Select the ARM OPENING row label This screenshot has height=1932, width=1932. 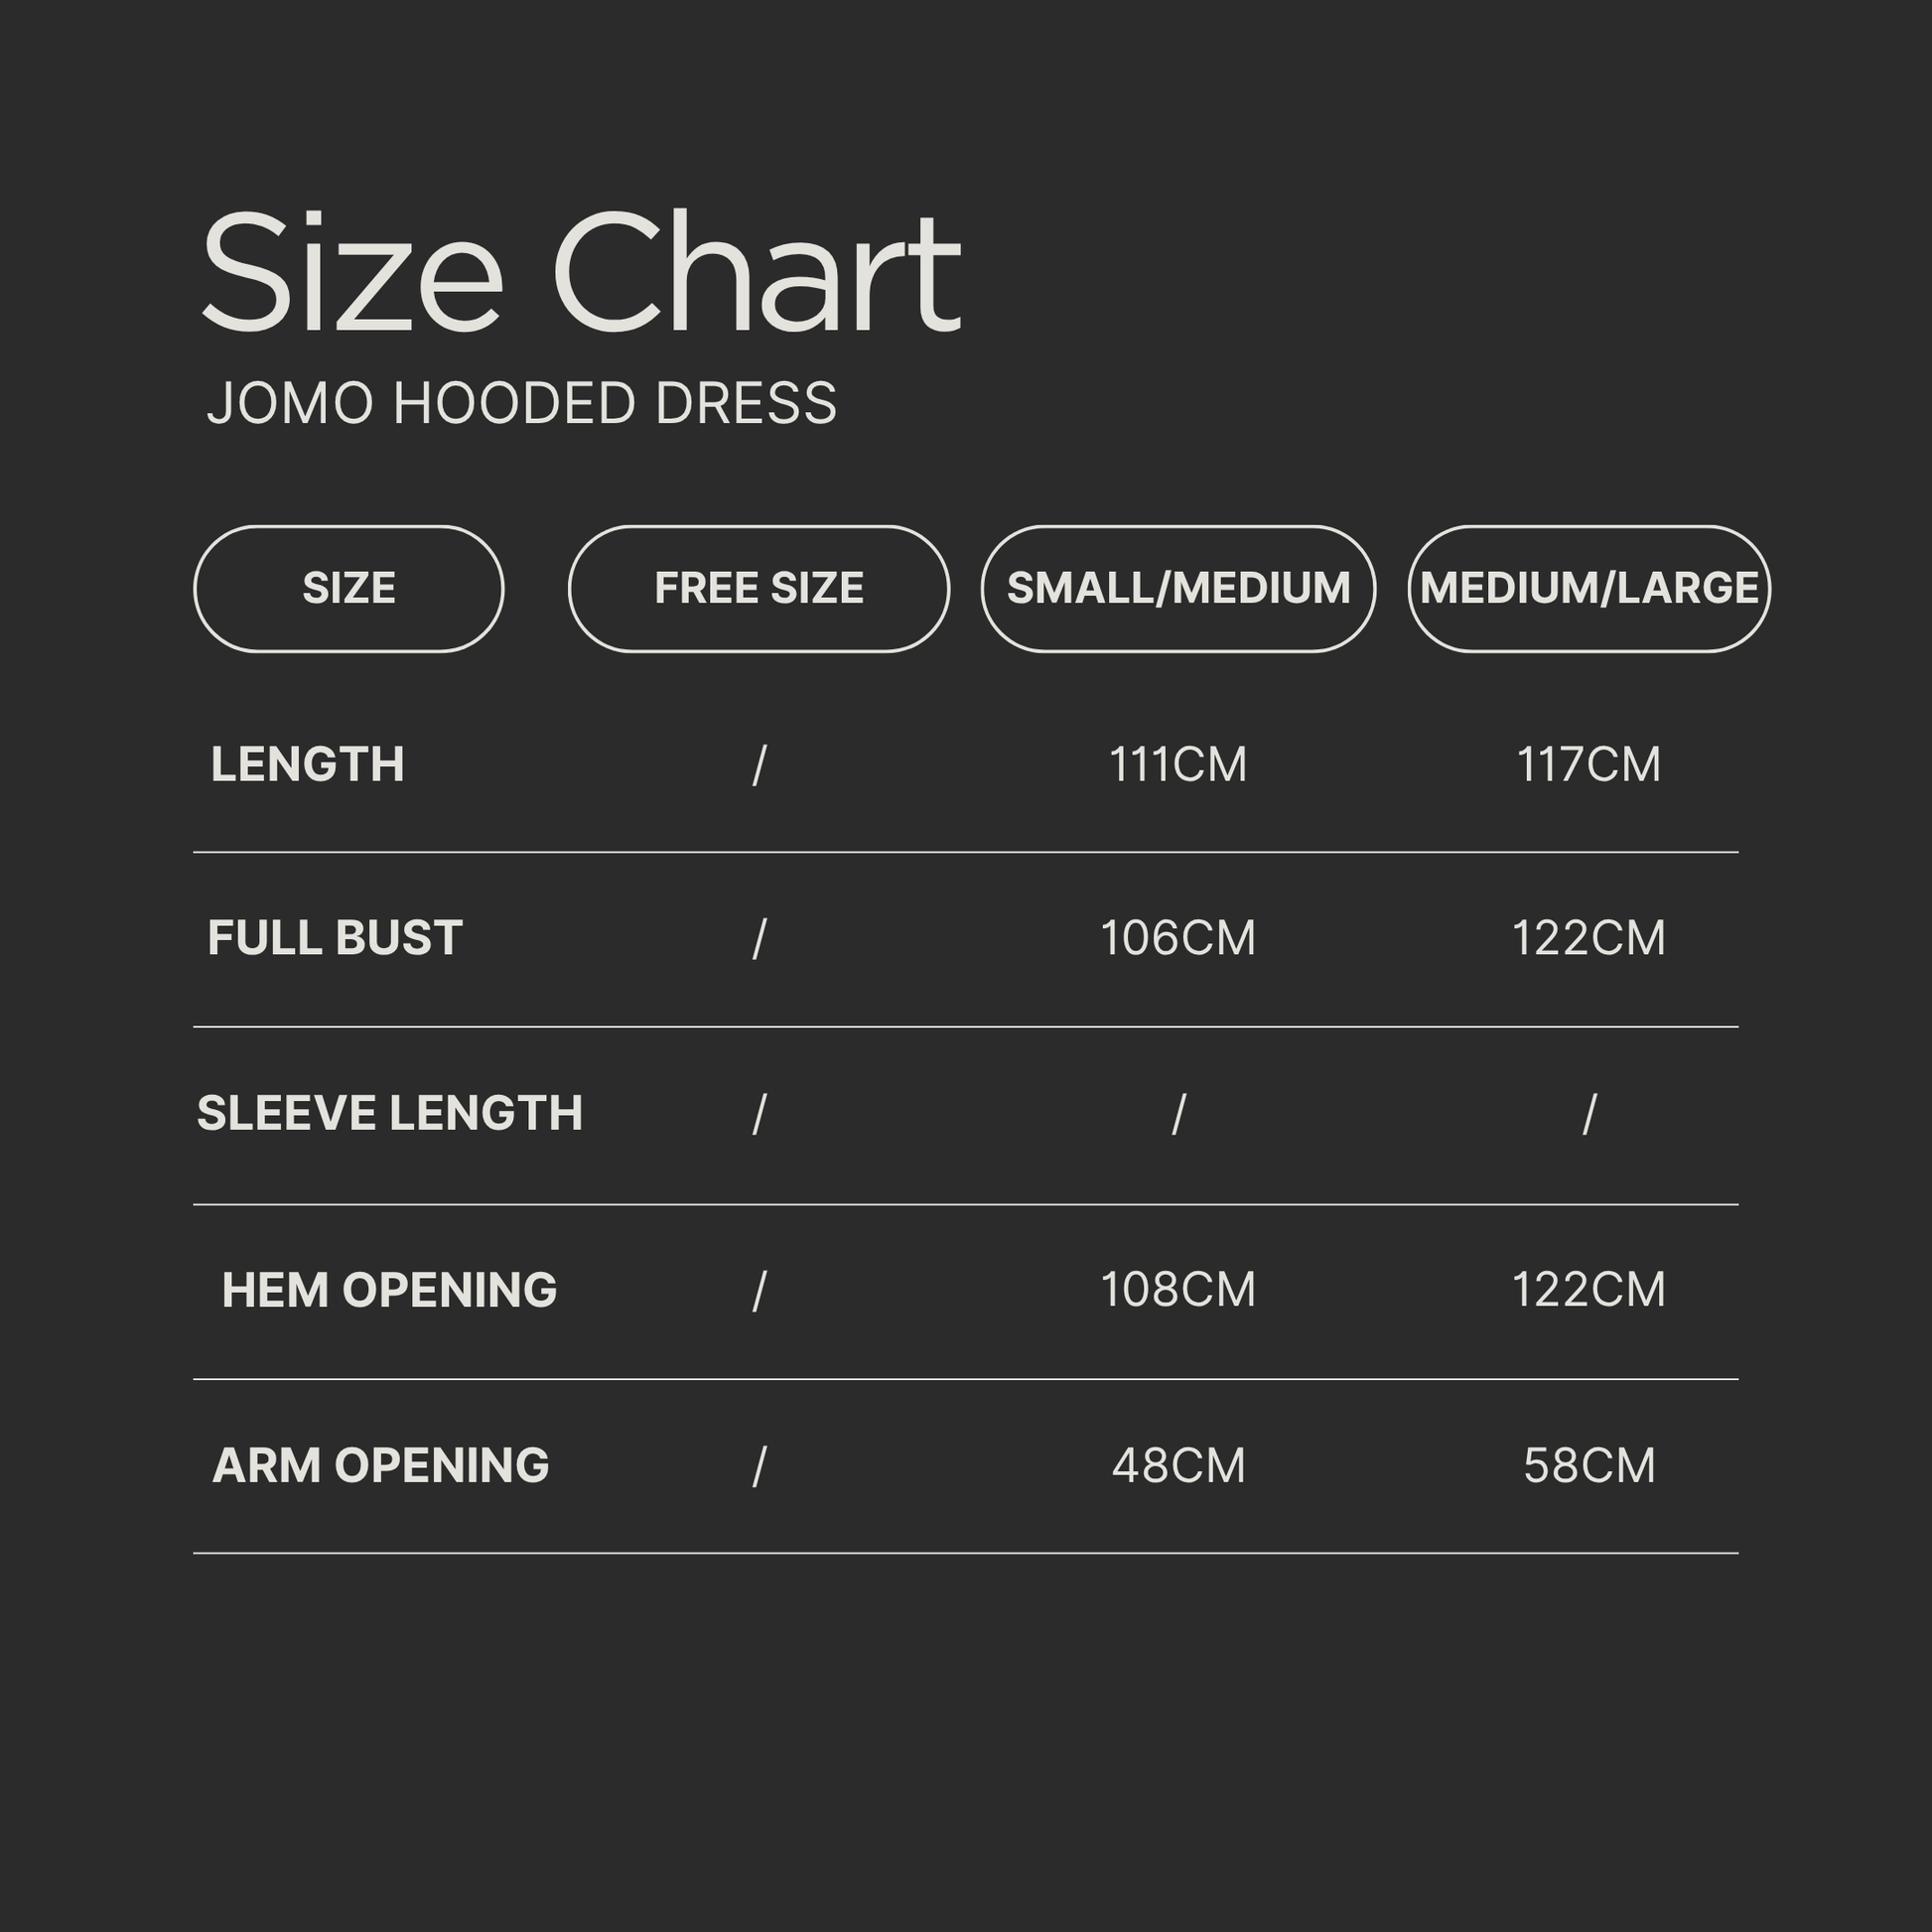380,1466
